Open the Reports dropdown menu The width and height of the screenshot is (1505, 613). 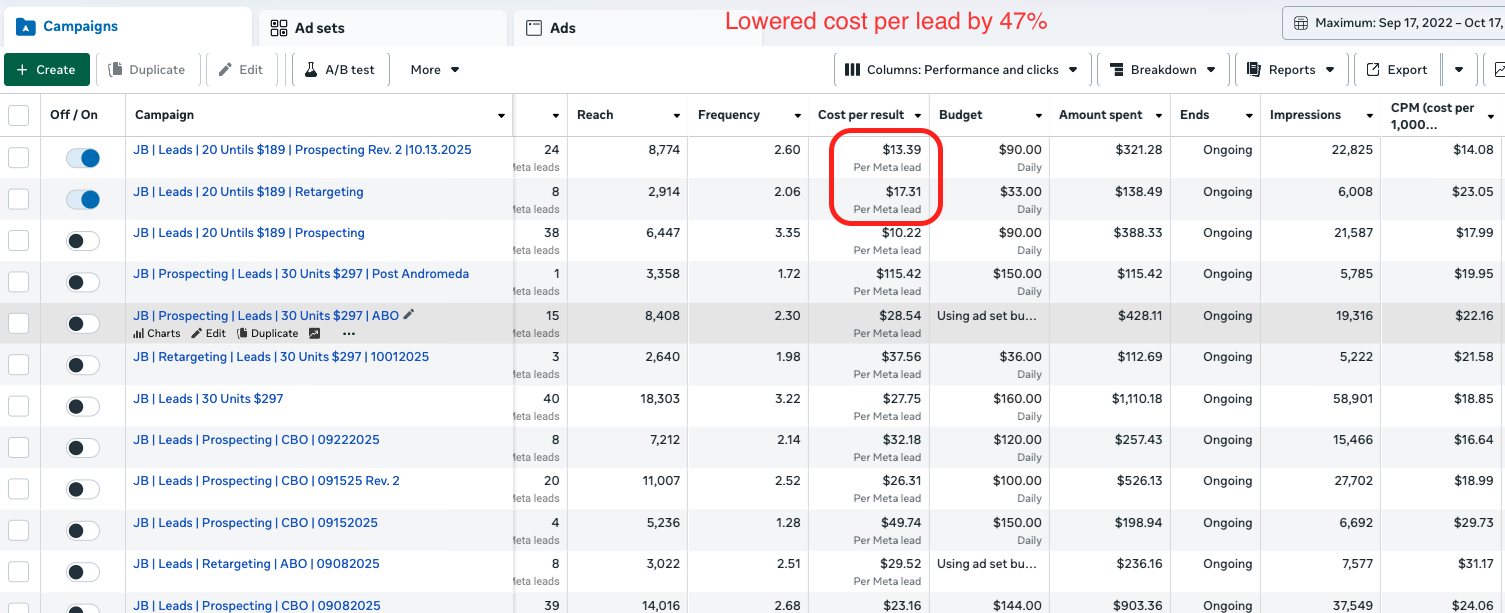coord(1291,70)
